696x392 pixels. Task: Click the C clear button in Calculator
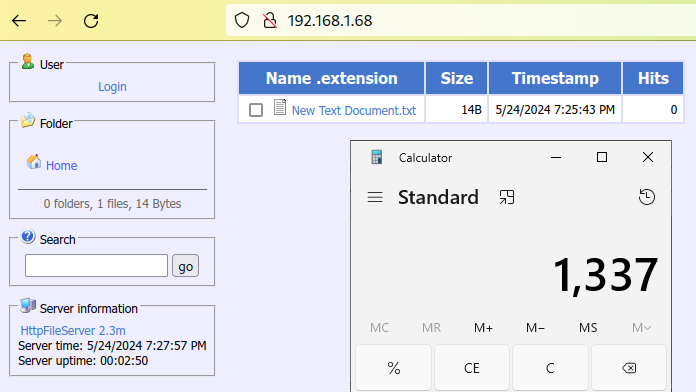click(550, 368)
